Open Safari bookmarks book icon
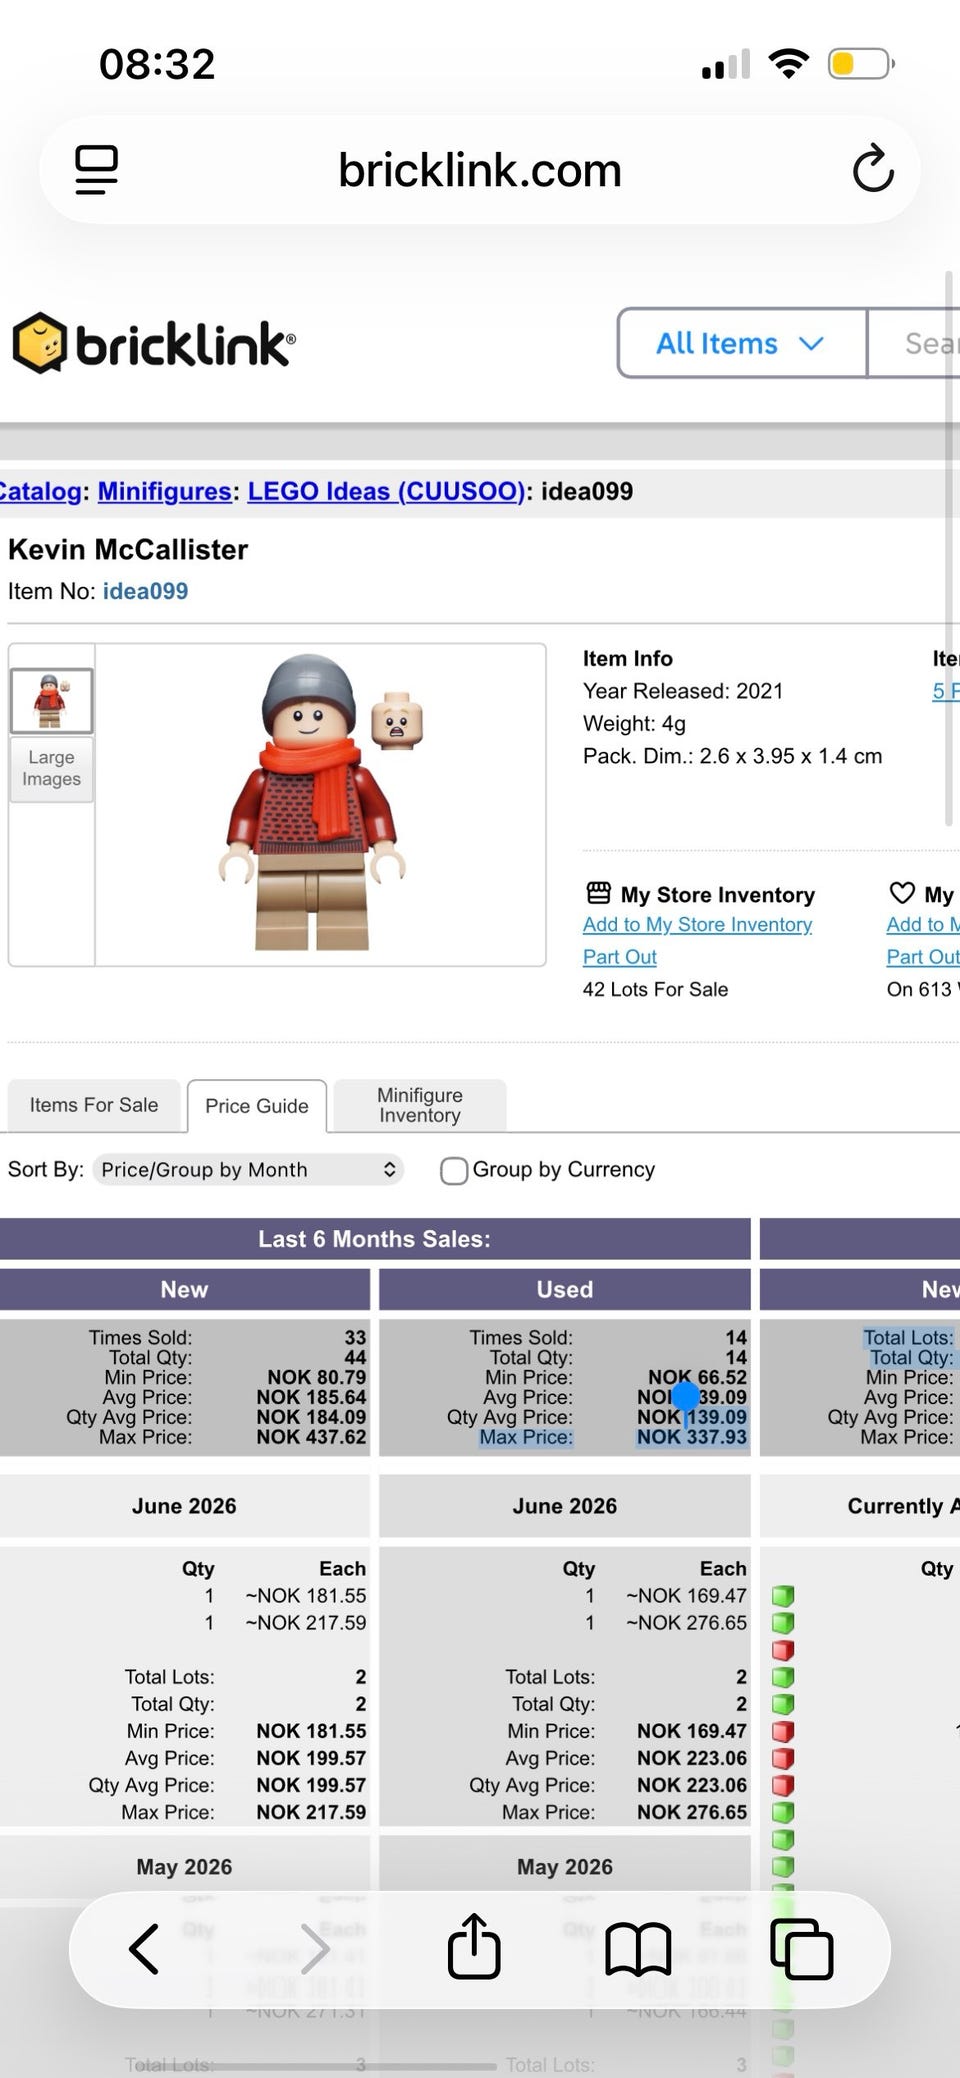Screen dimensions: 960x2078 pos(638,1949)
